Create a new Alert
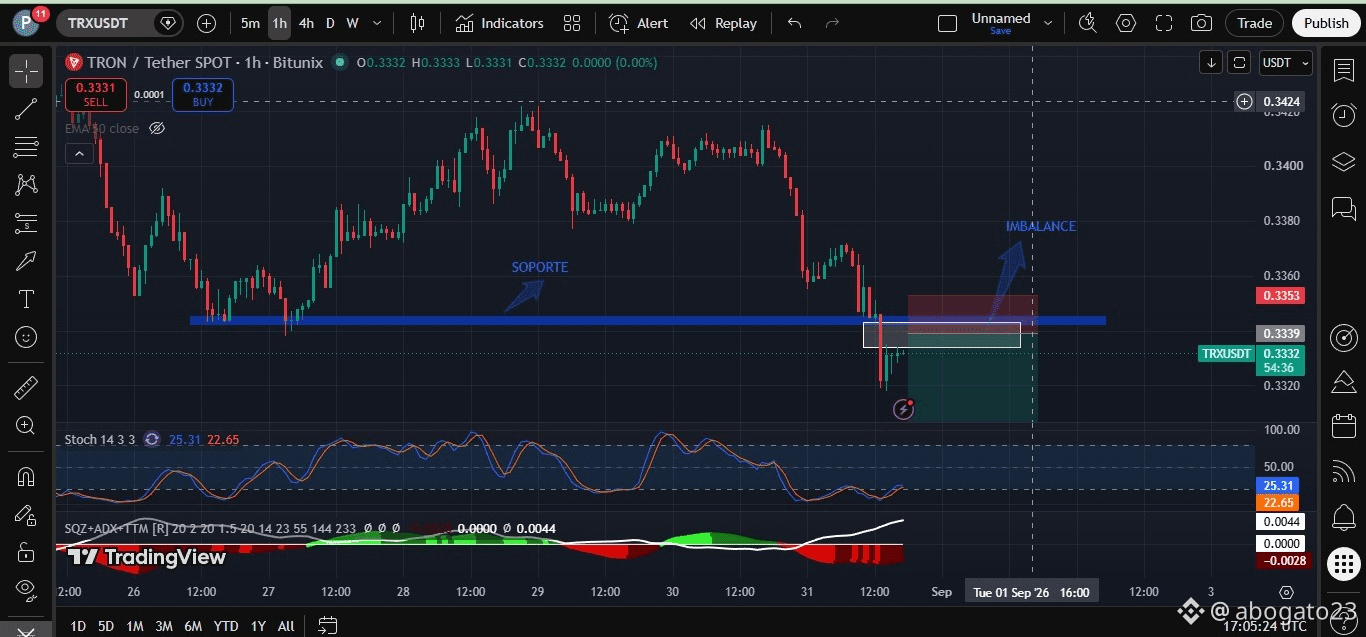The height and width of the screenshot is (637, 1366). (x=639, y=23)
